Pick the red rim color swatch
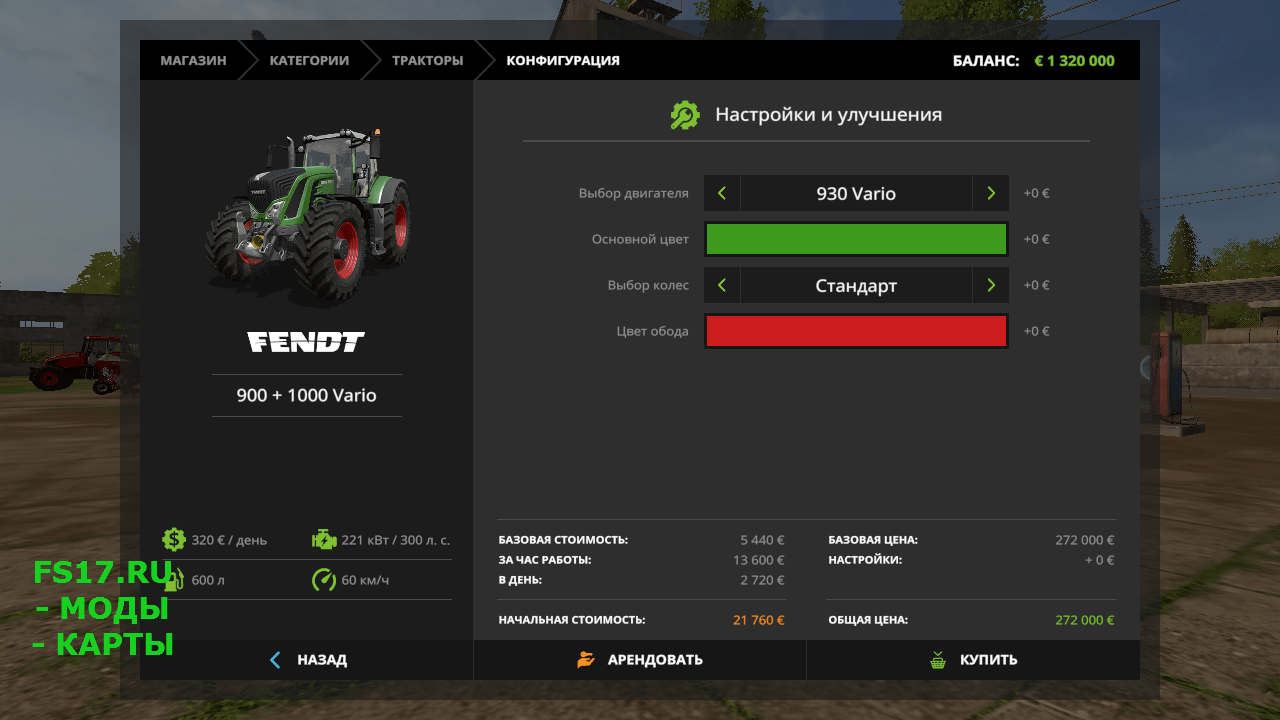This screenshot has height=720, width=1280. pos(856,331)
